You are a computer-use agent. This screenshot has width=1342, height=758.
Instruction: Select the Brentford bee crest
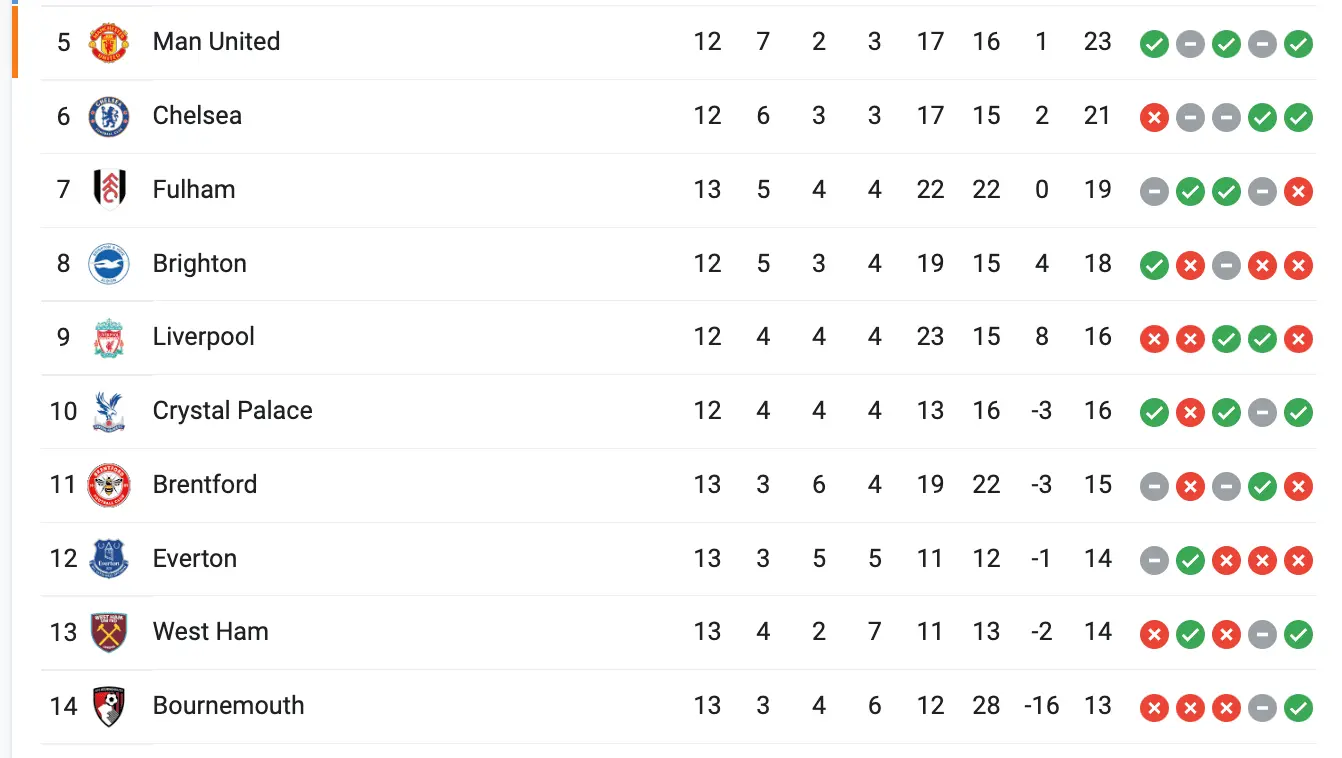[109, 485]
